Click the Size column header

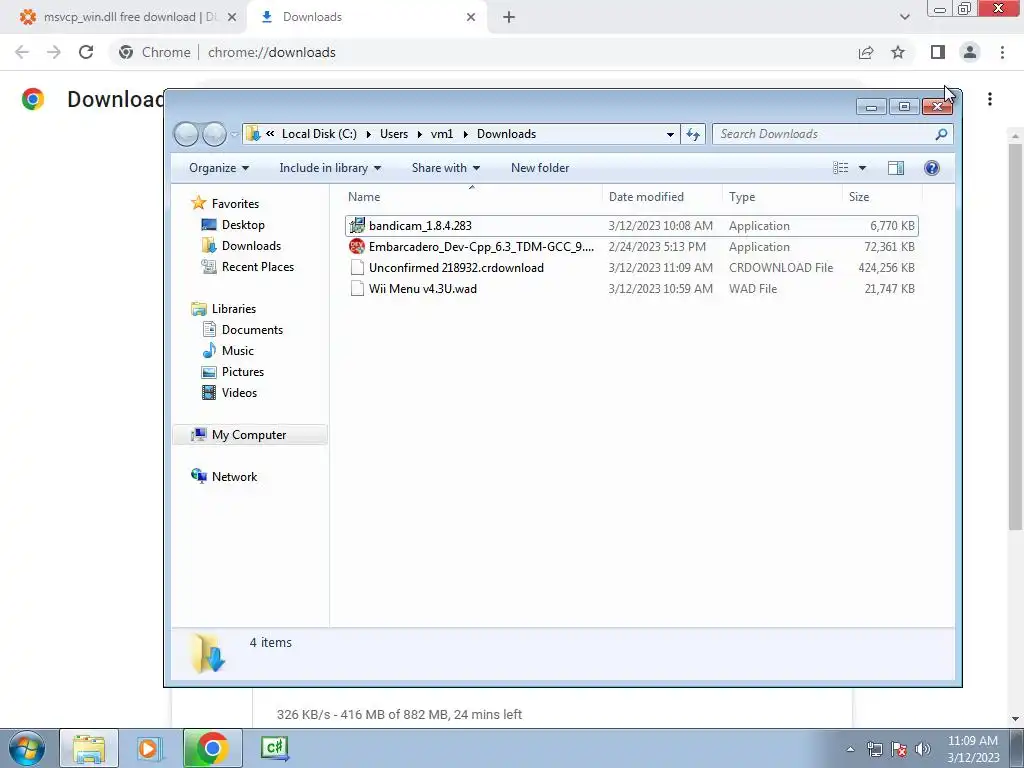882,197
